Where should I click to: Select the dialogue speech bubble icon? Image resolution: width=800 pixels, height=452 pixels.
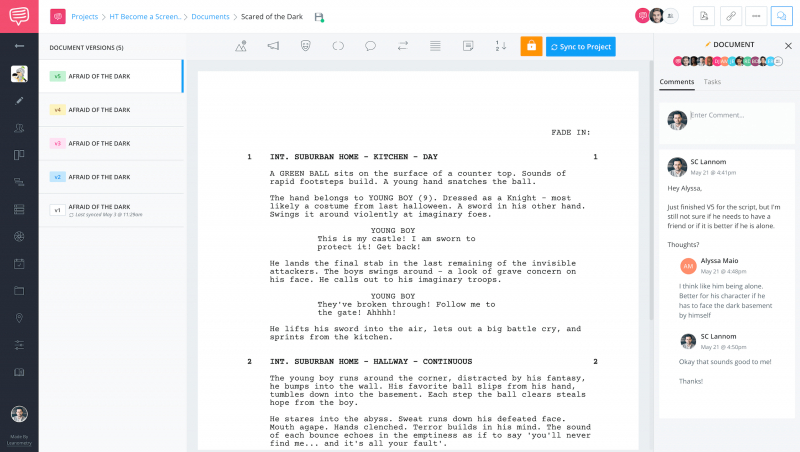pos(370,46)
